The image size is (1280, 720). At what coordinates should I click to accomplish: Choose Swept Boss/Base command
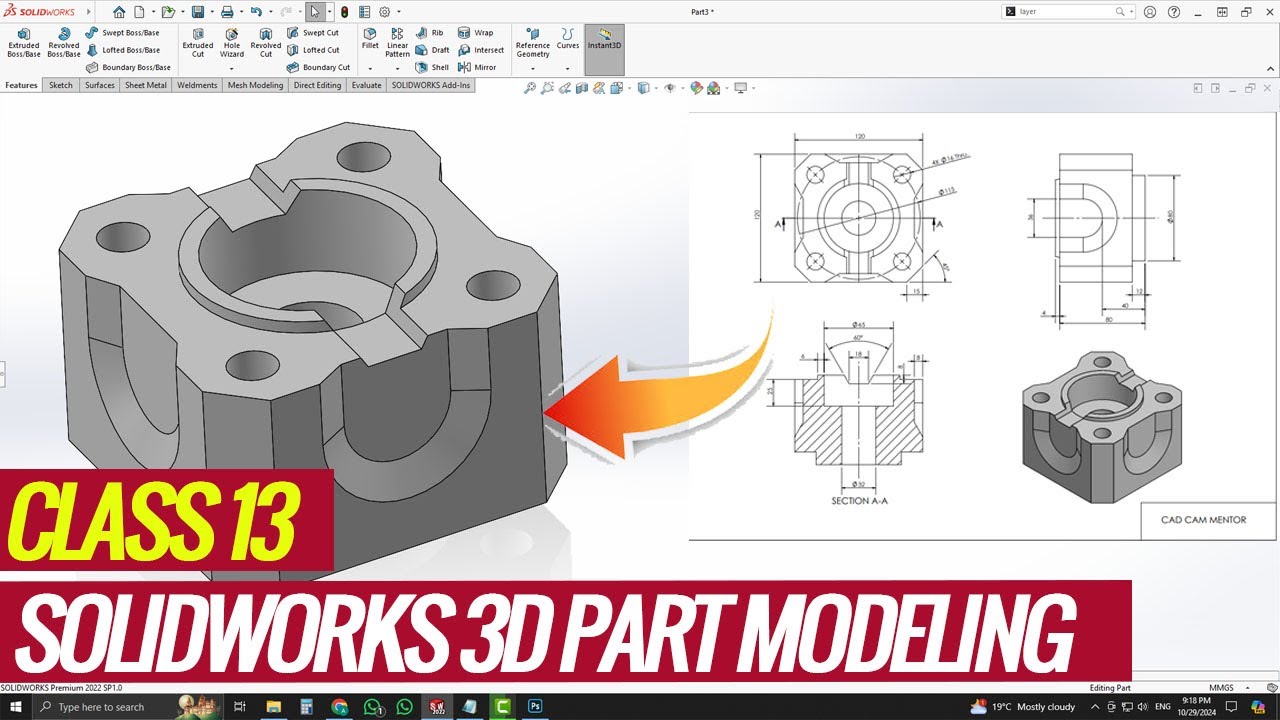coord(122,33)
